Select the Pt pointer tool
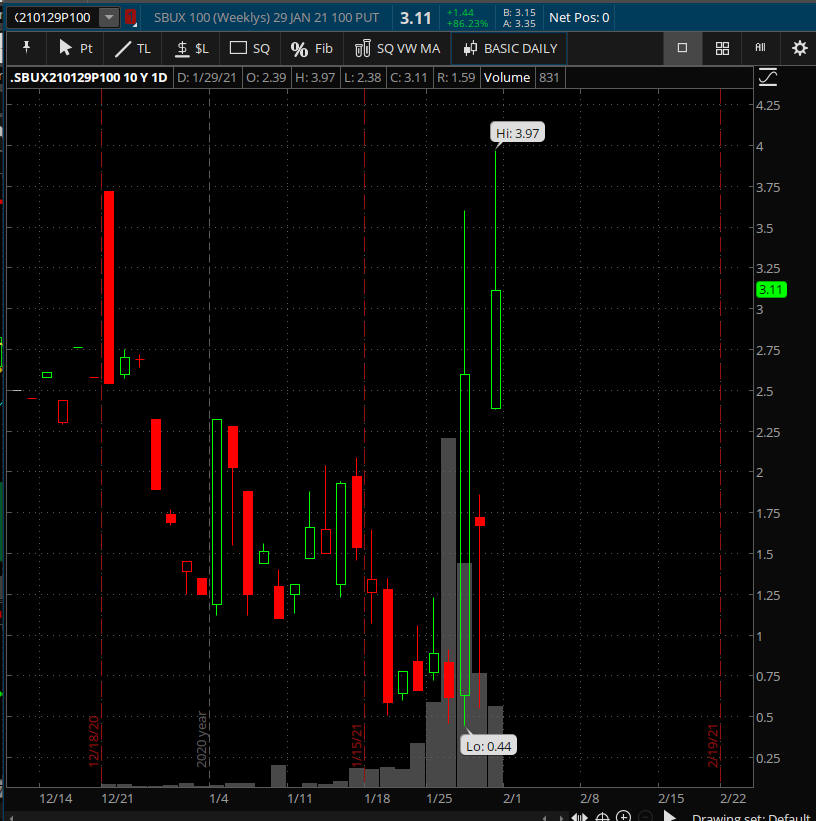Image resolution: width=816 pixels, height=821 pixels. pyautogui.click(x=75, y=48)
